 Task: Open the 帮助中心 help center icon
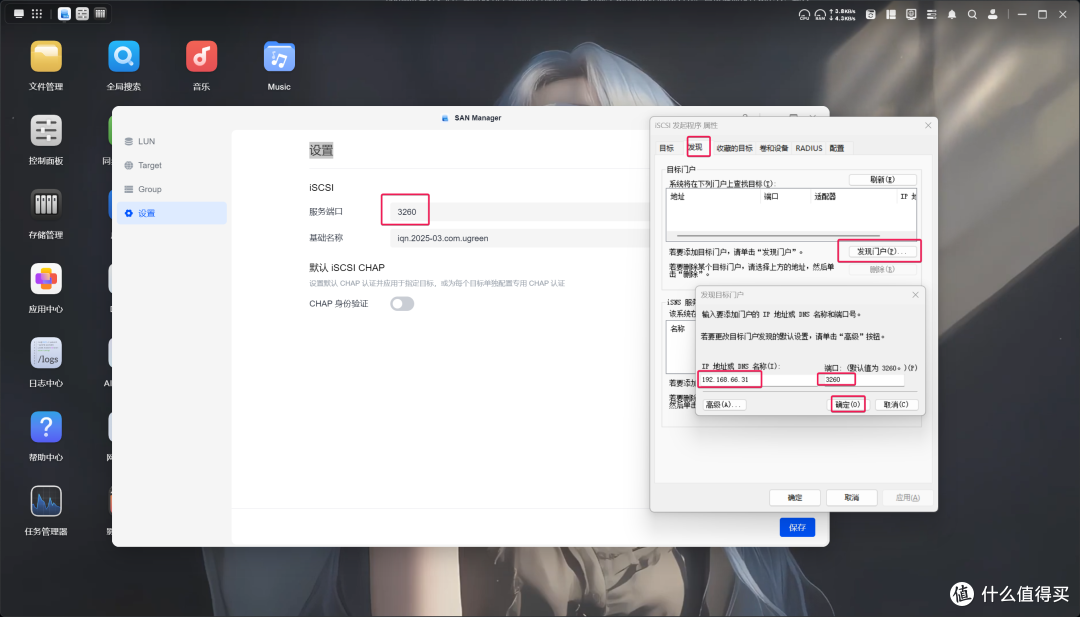coord(46,427)
